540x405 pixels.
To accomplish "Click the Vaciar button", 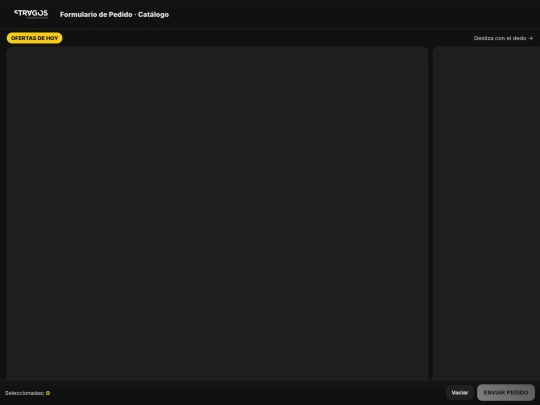I will point(460,393).
